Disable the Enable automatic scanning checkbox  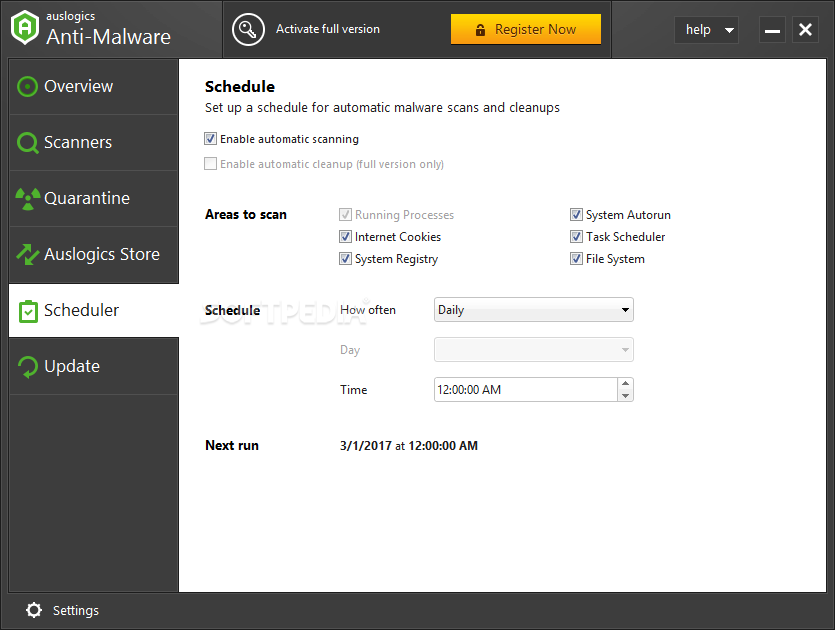211,139
